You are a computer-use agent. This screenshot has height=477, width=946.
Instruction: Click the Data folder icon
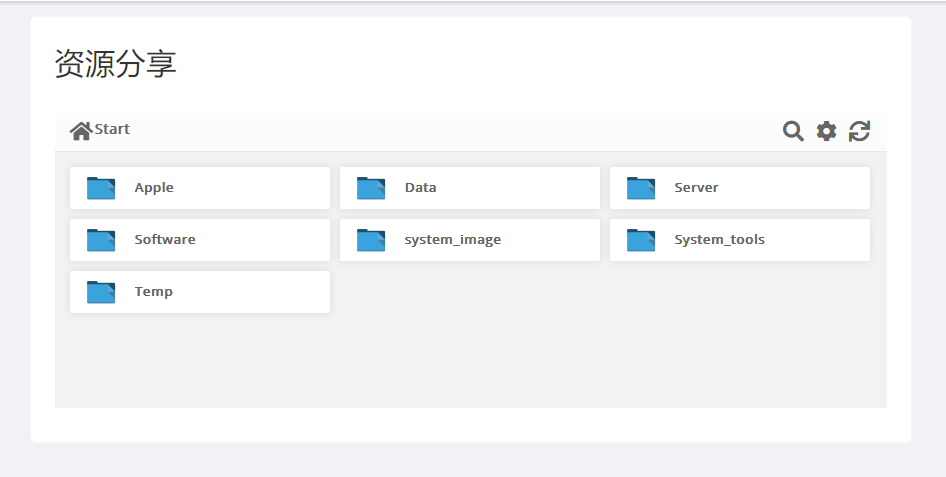[371, 188]
